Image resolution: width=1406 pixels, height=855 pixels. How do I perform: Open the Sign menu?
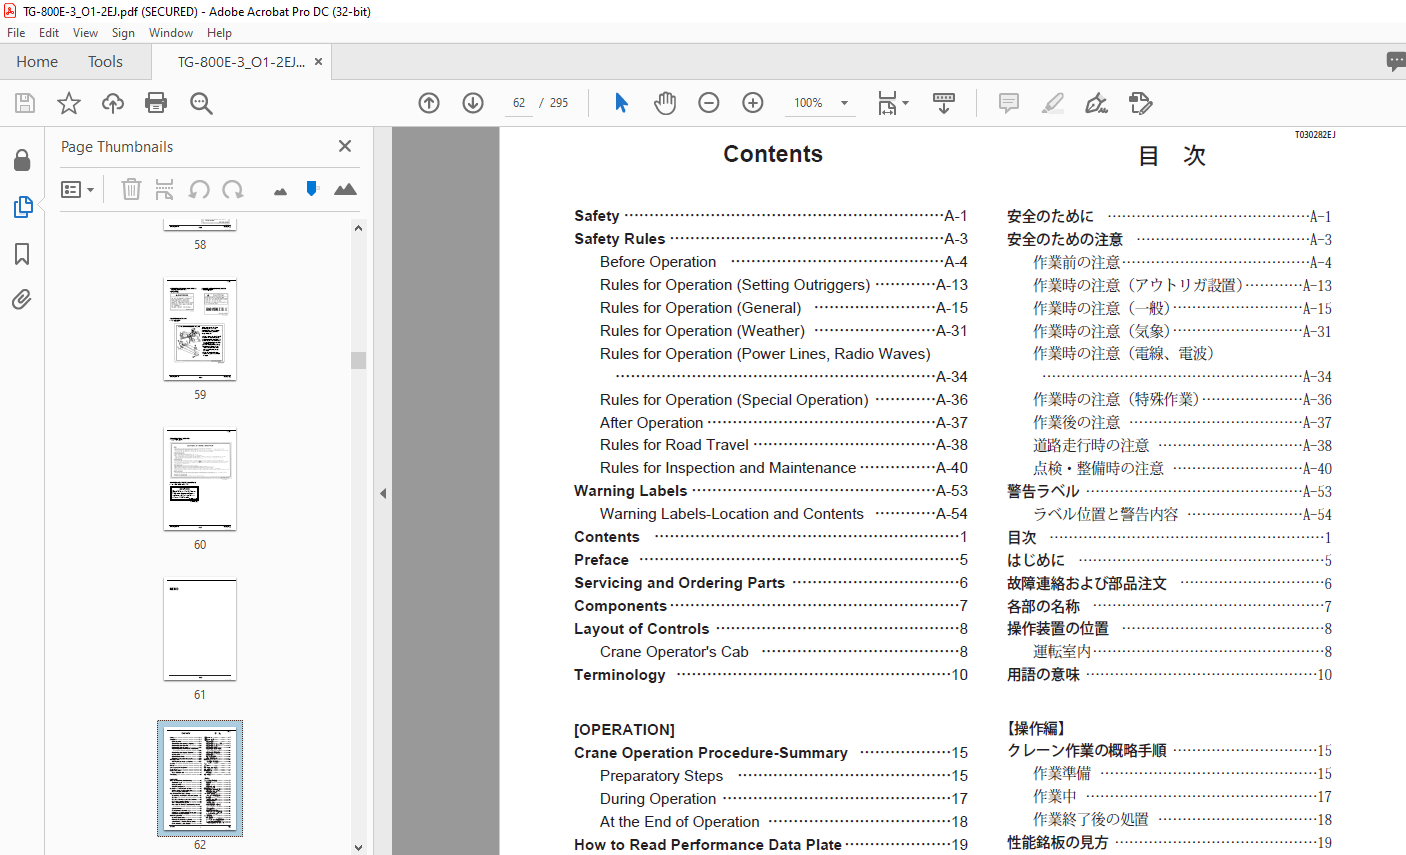pyautogui.click(x=123, y=33)
